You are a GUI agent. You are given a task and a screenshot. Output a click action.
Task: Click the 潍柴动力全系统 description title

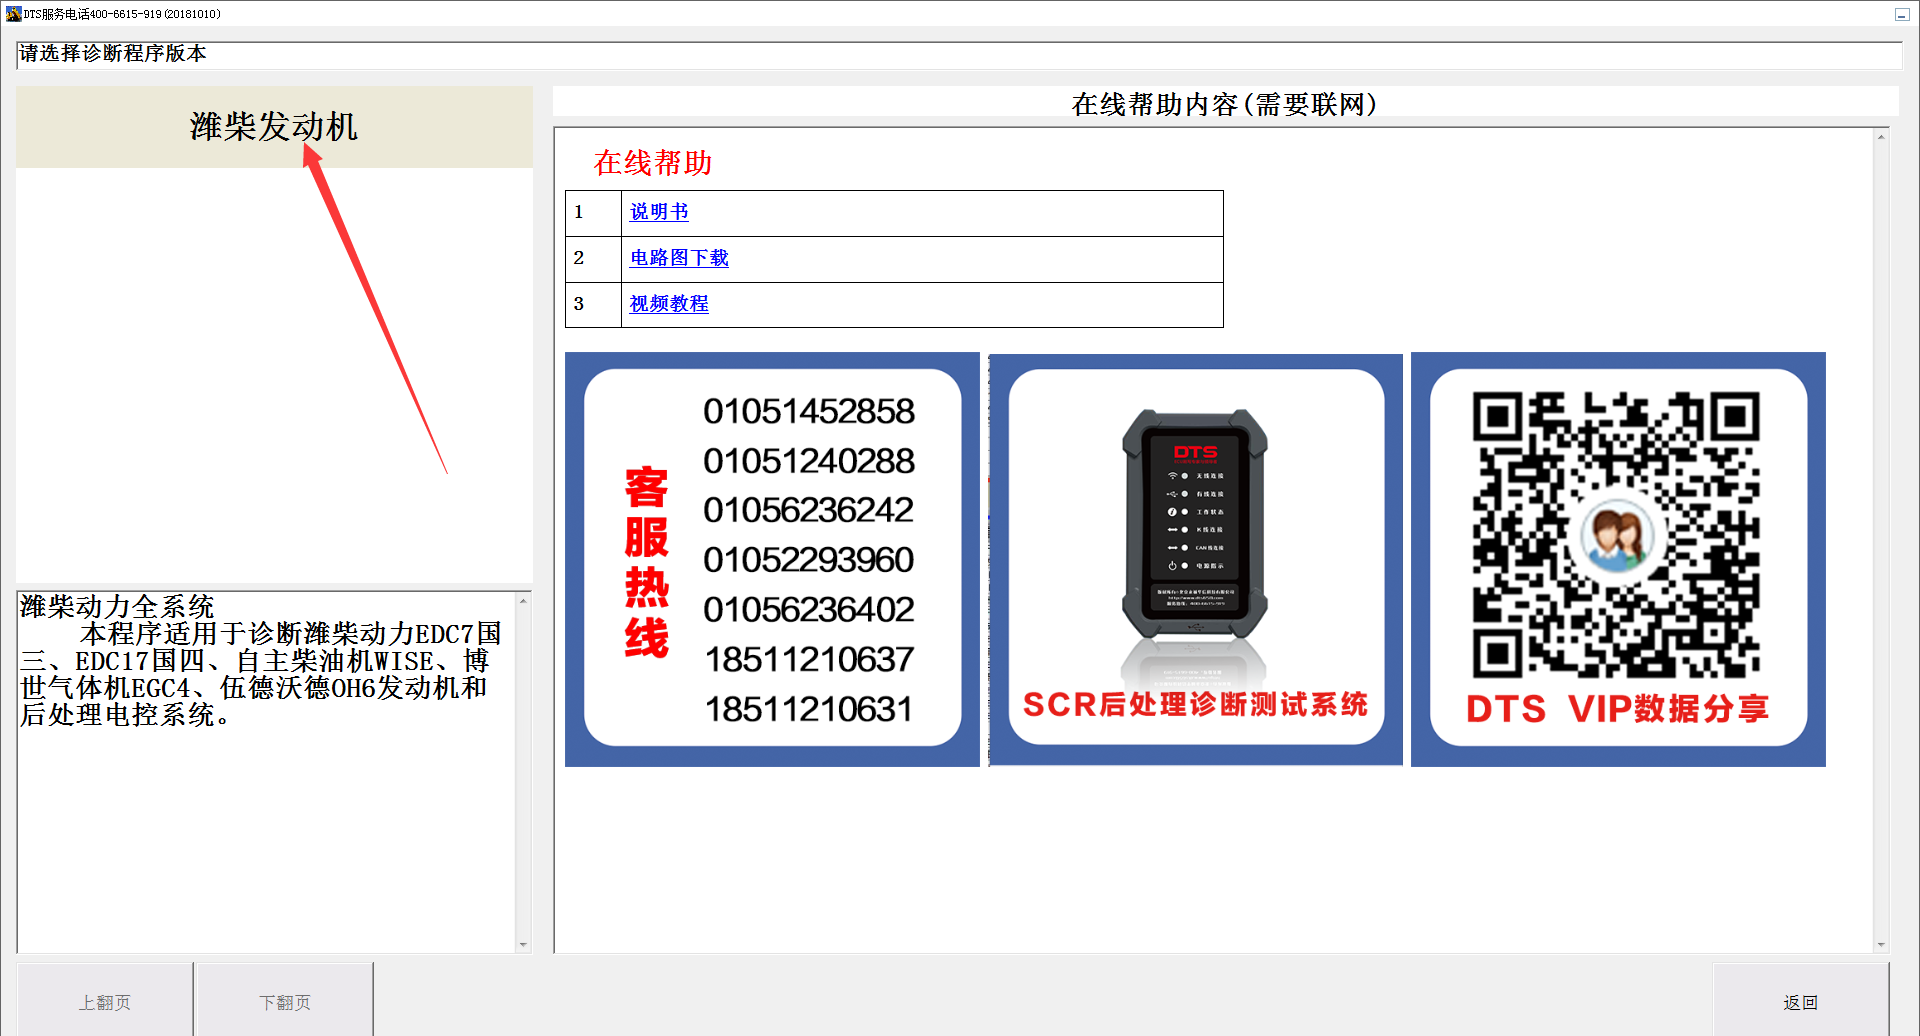click(117, 606)
